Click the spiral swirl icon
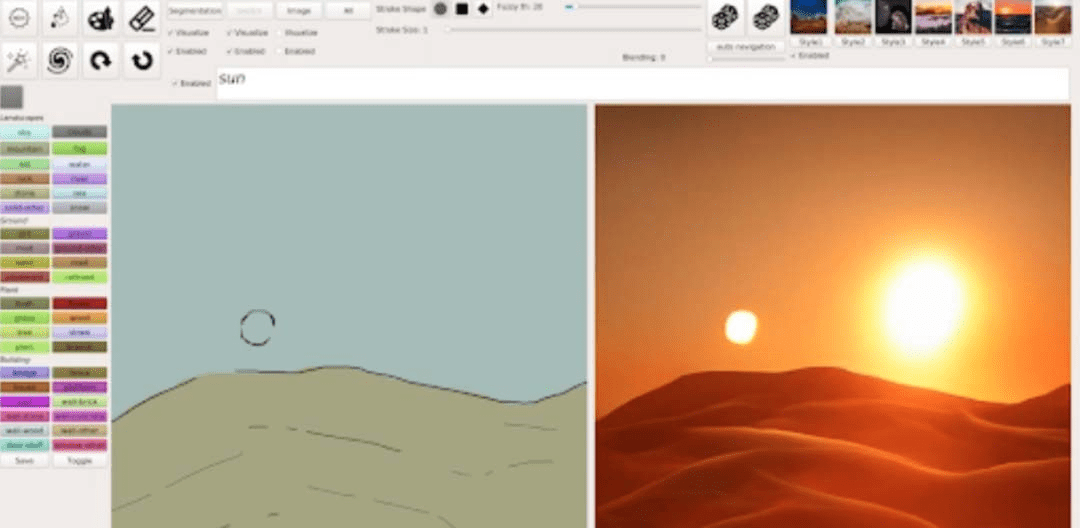This screenshot has height=528, width=1080. tap(59, 61)
